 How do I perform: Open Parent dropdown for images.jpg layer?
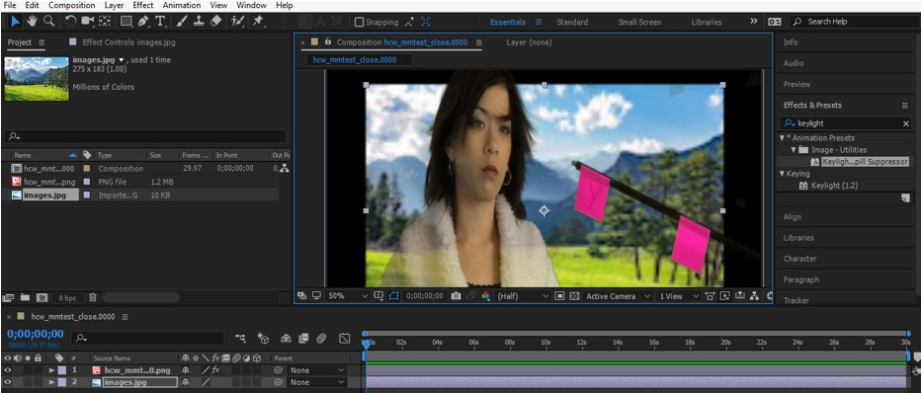click(x=317, y=382)
